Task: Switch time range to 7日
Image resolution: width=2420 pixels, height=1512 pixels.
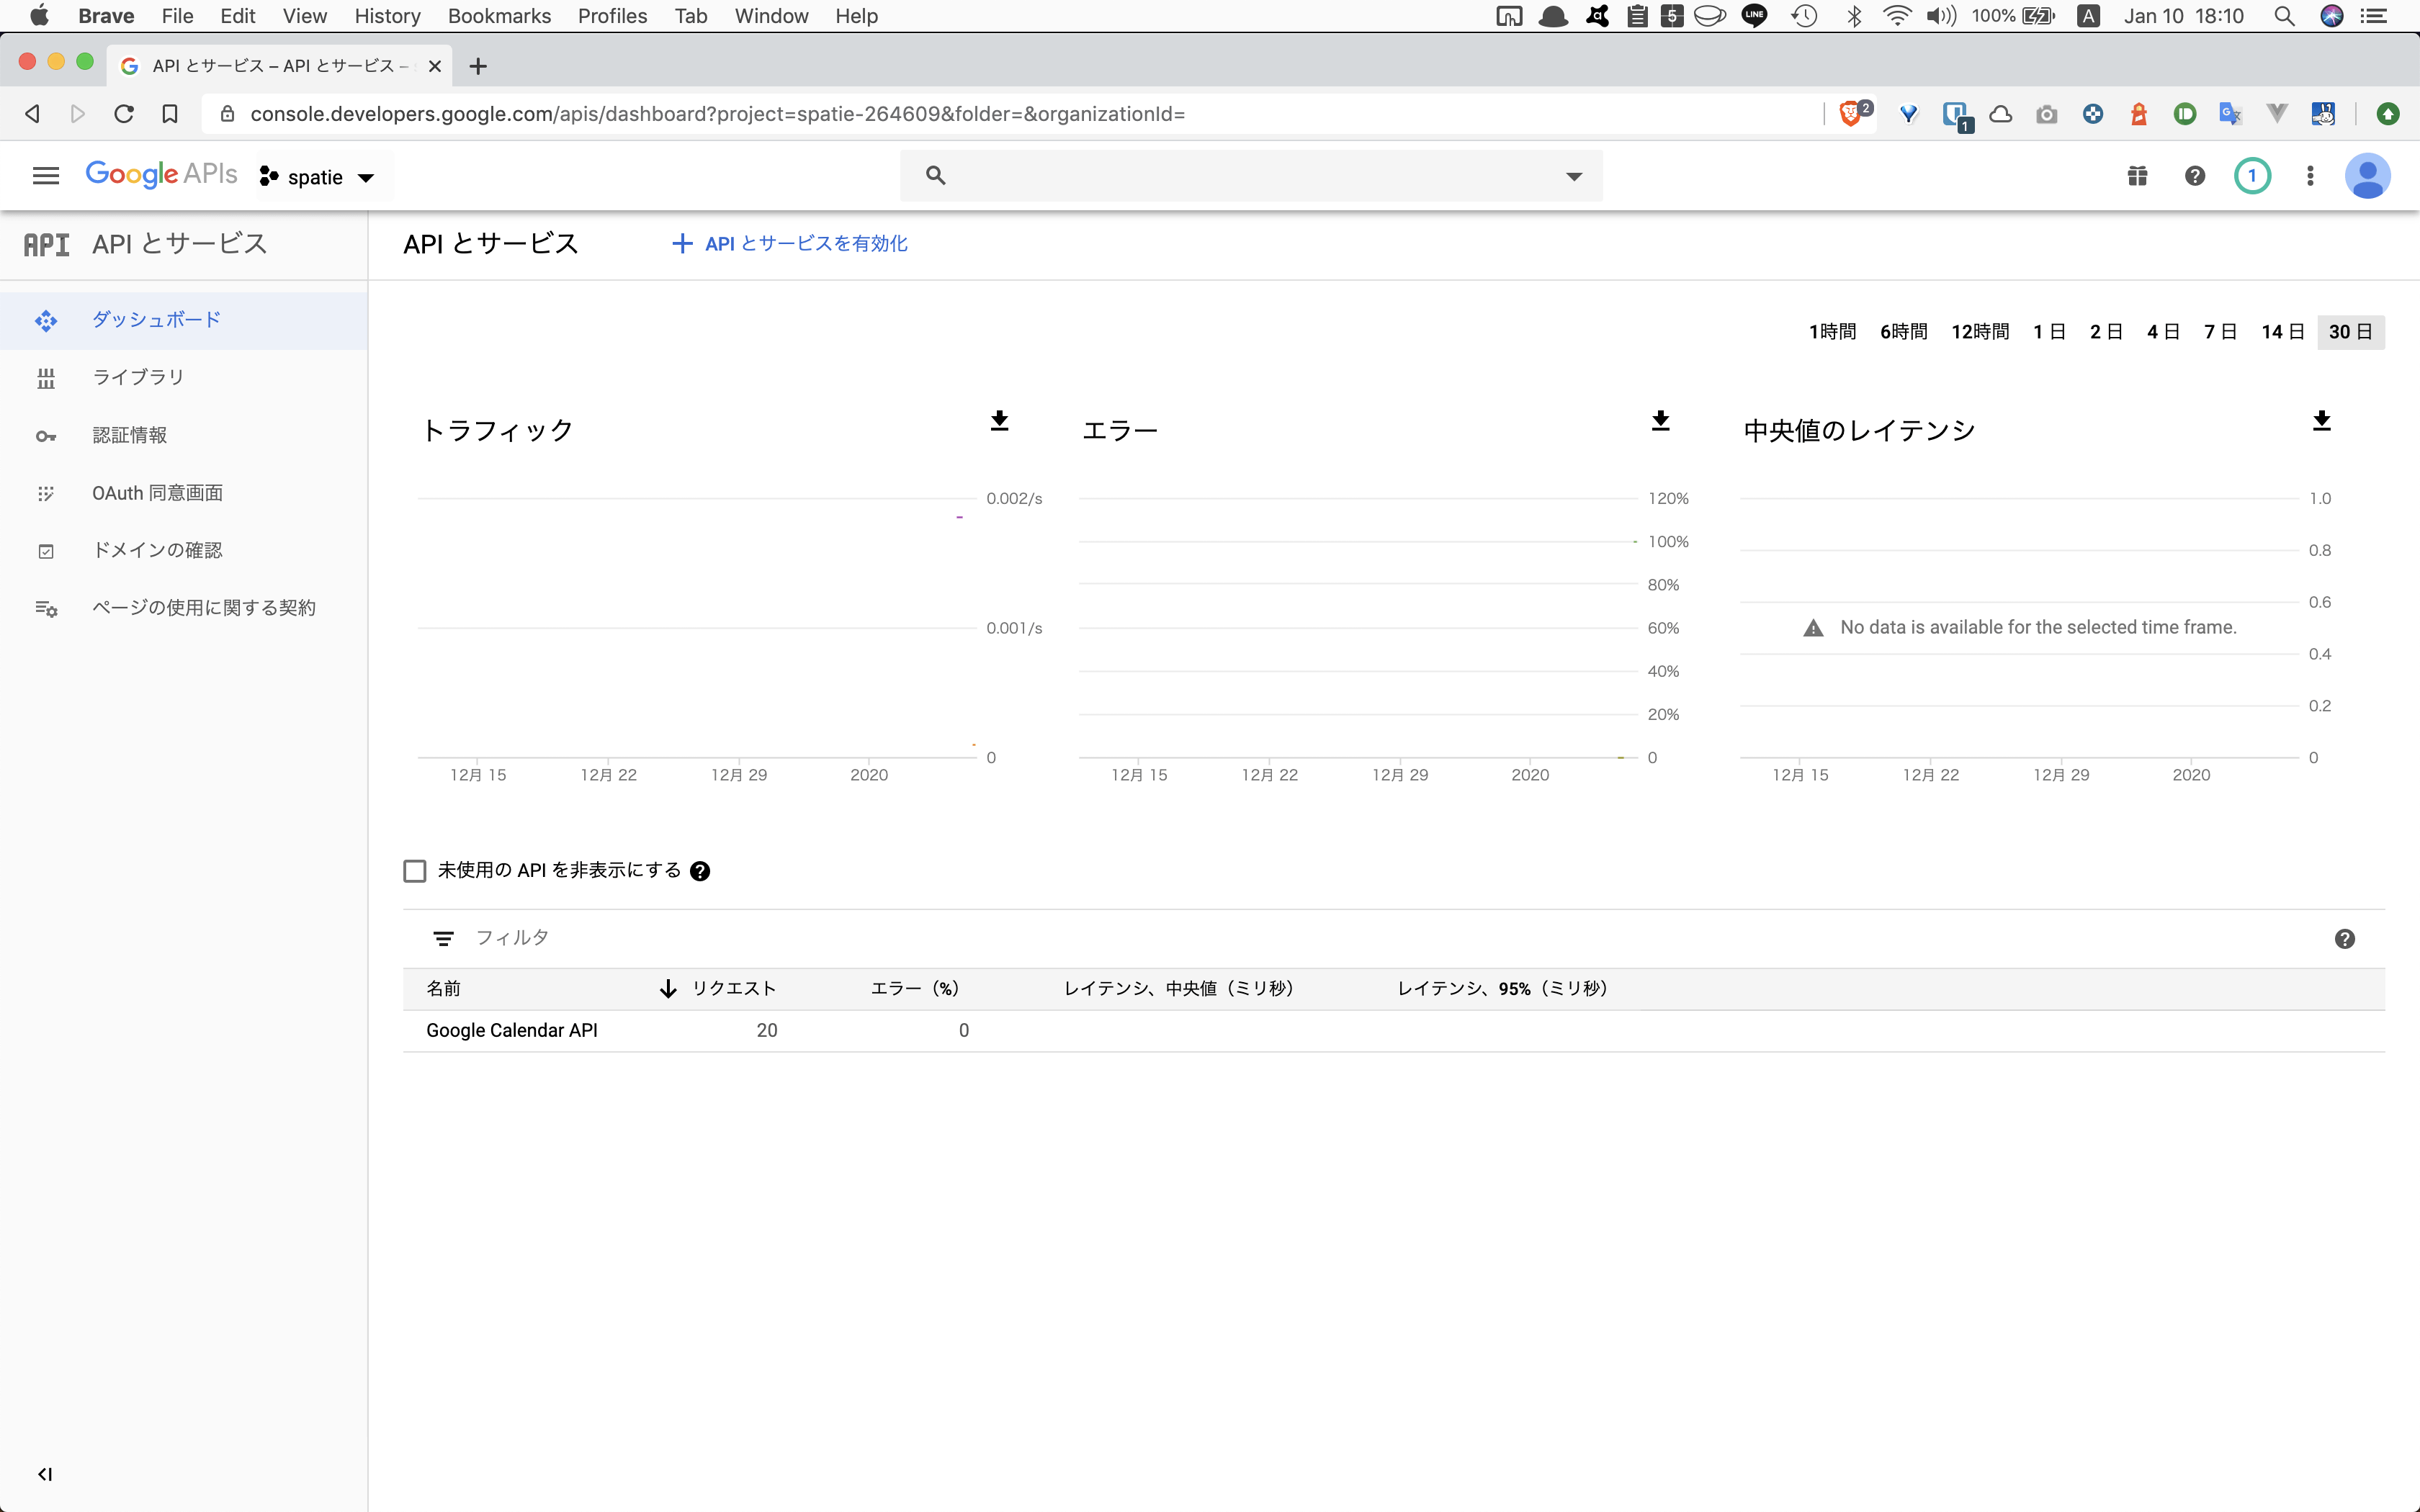Action: pos(2219,331)
